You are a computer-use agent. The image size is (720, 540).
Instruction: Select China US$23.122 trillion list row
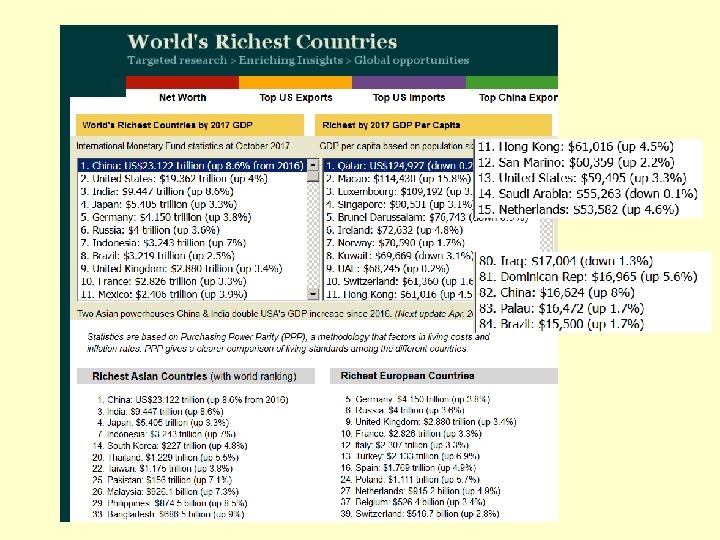[x=192, y=165]
